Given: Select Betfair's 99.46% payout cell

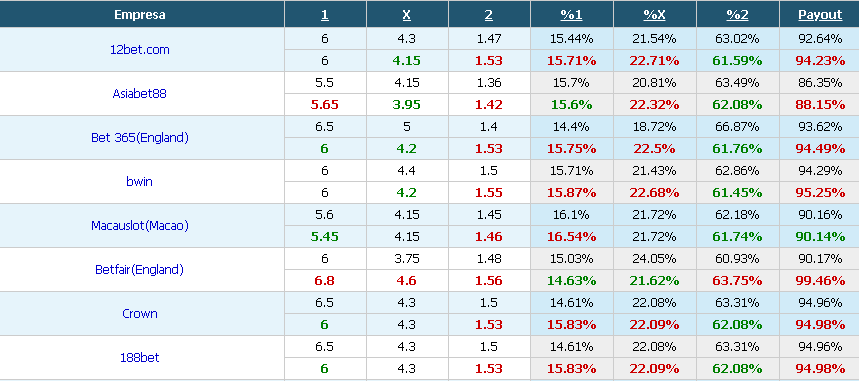Looking at the screenshot, I should [820, 281].
